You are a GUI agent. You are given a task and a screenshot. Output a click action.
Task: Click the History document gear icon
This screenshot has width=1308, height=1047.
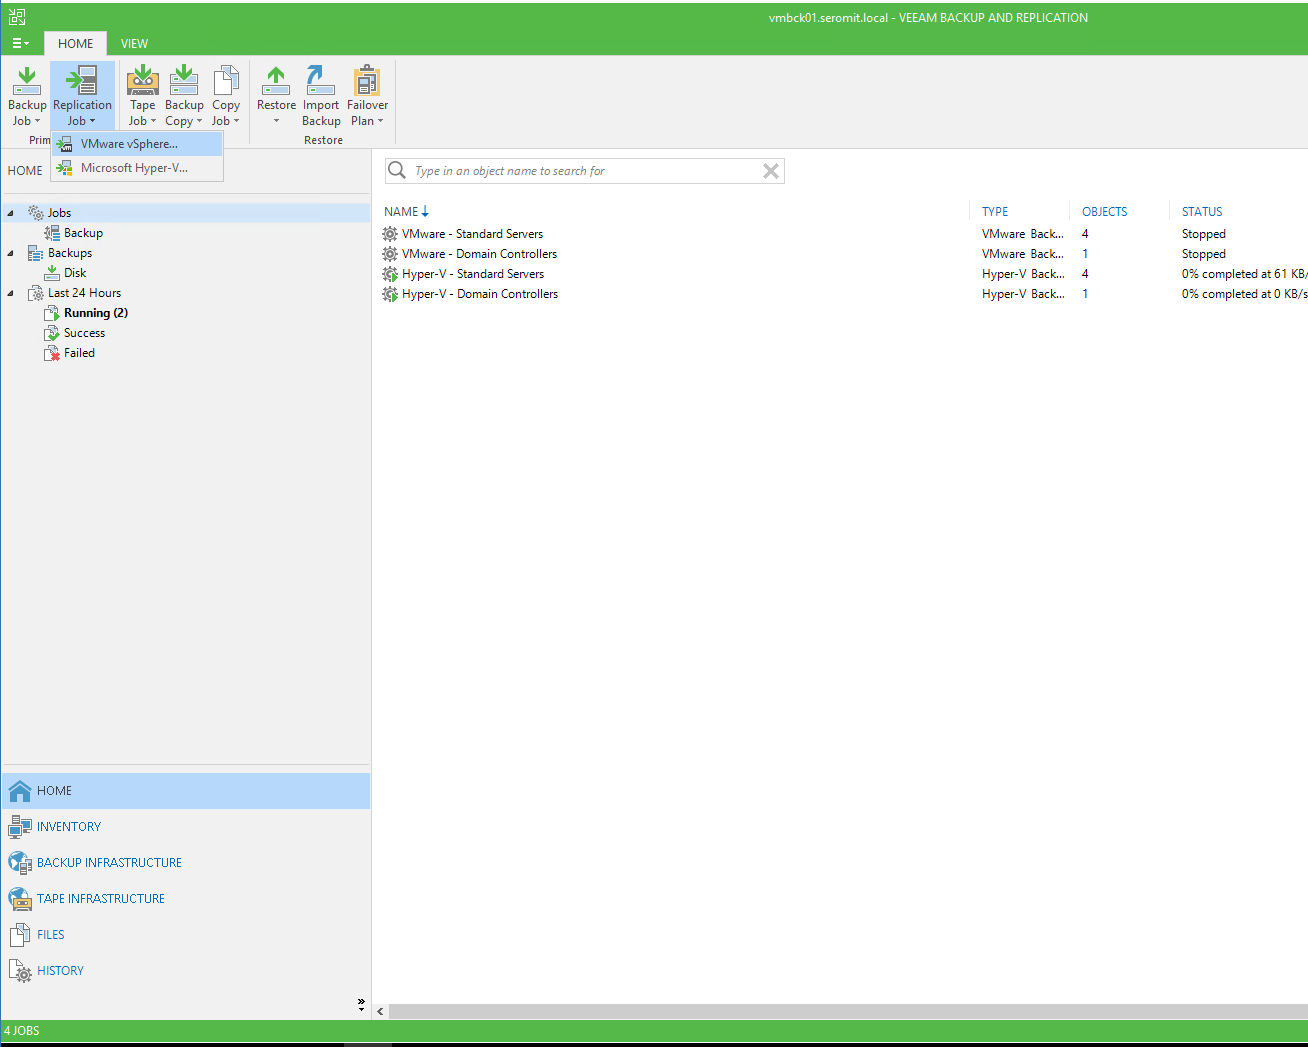pos(20,971)
